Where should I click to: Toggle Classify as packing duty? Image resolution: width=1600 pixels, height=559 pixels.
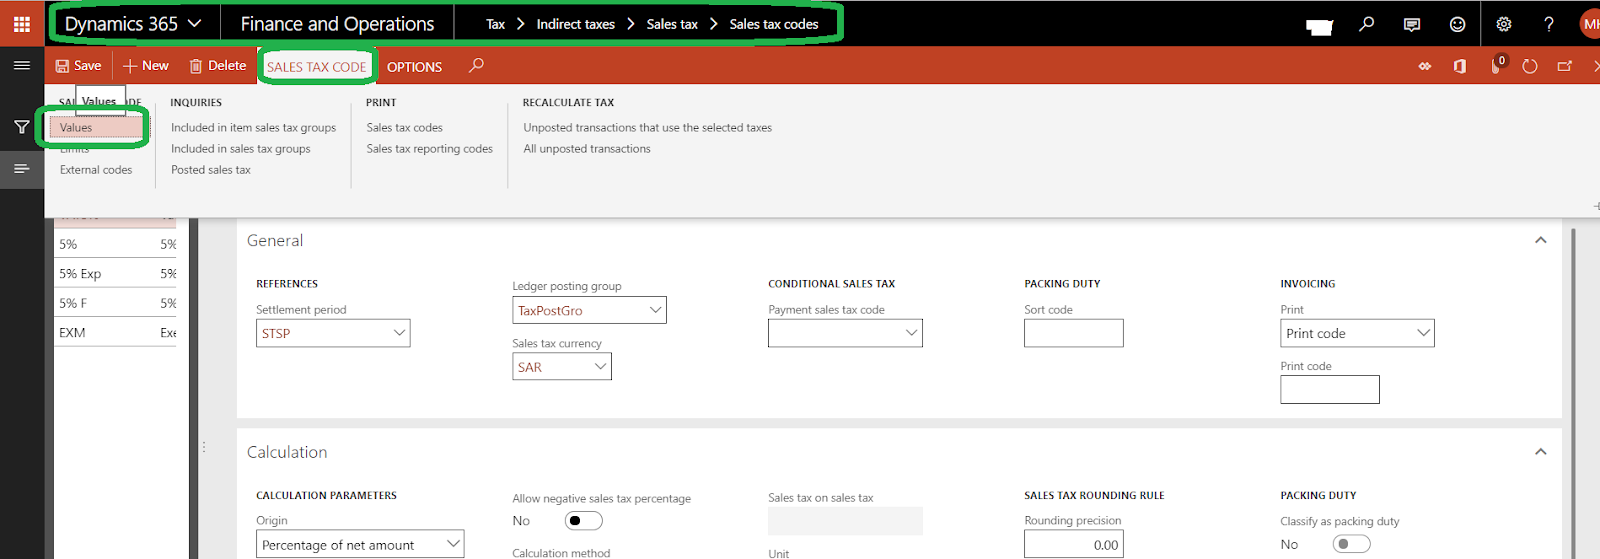[1351, 544]
